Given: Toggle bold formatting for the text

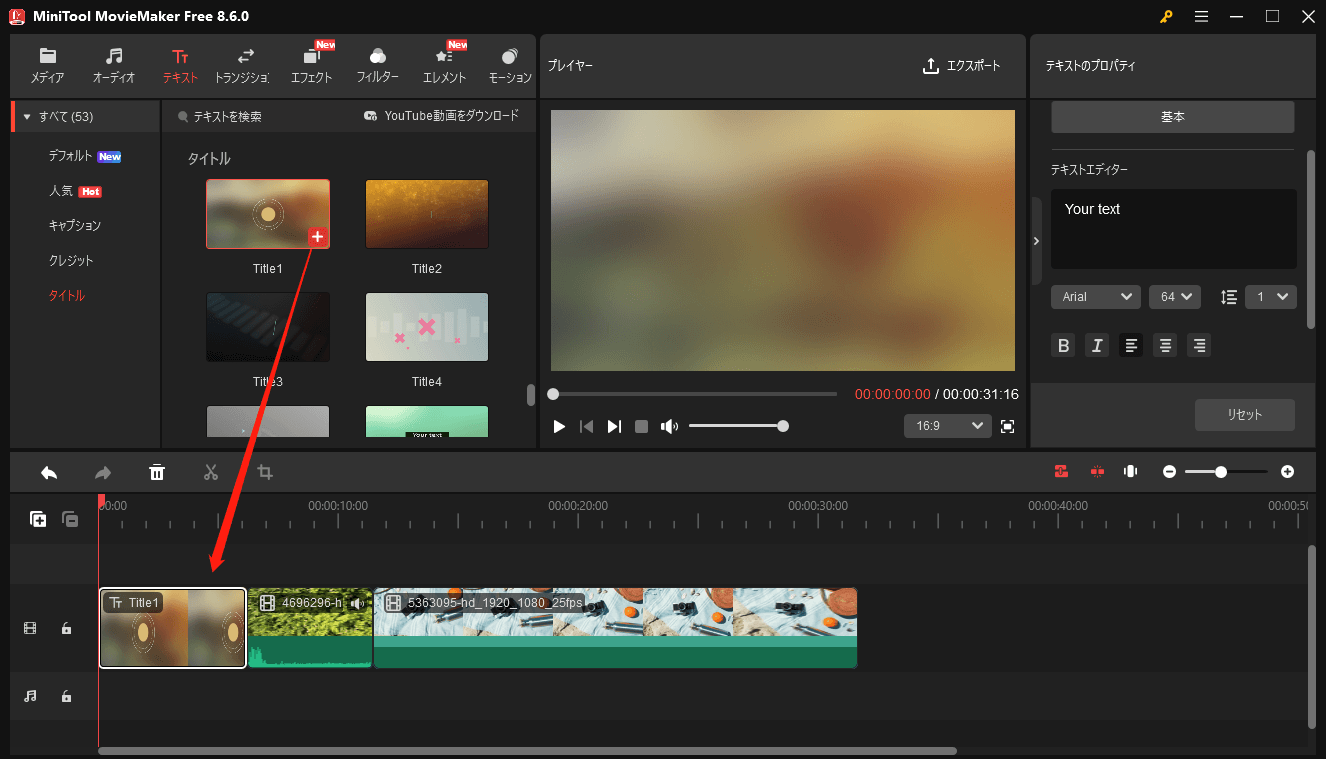Looking at the screenshot, I should pos(1063,345).
